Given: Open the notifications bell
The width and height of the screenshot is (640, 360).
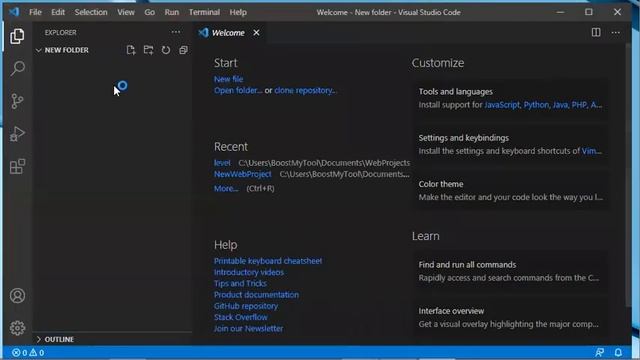Looking at the screenshot, I should [618, 352].
